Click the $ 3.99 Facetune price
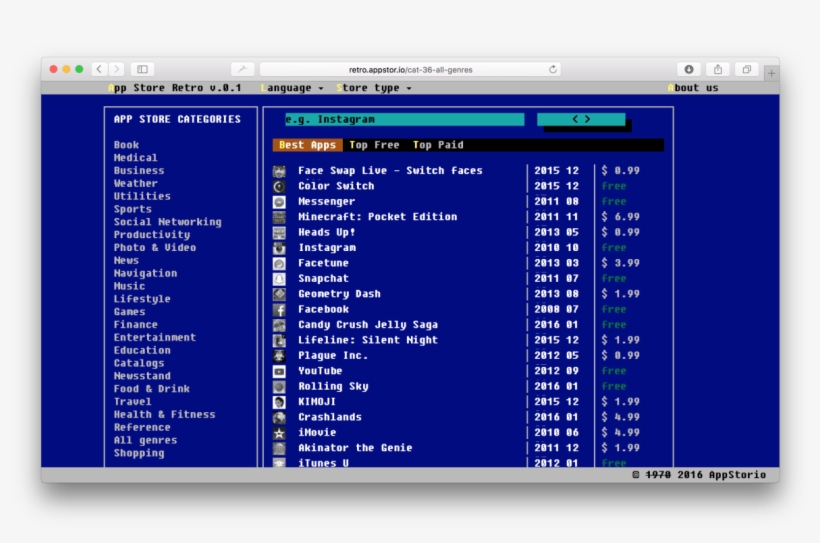Image resolution: width=820 pixels, height=543 pixels. tap(620, 263)
